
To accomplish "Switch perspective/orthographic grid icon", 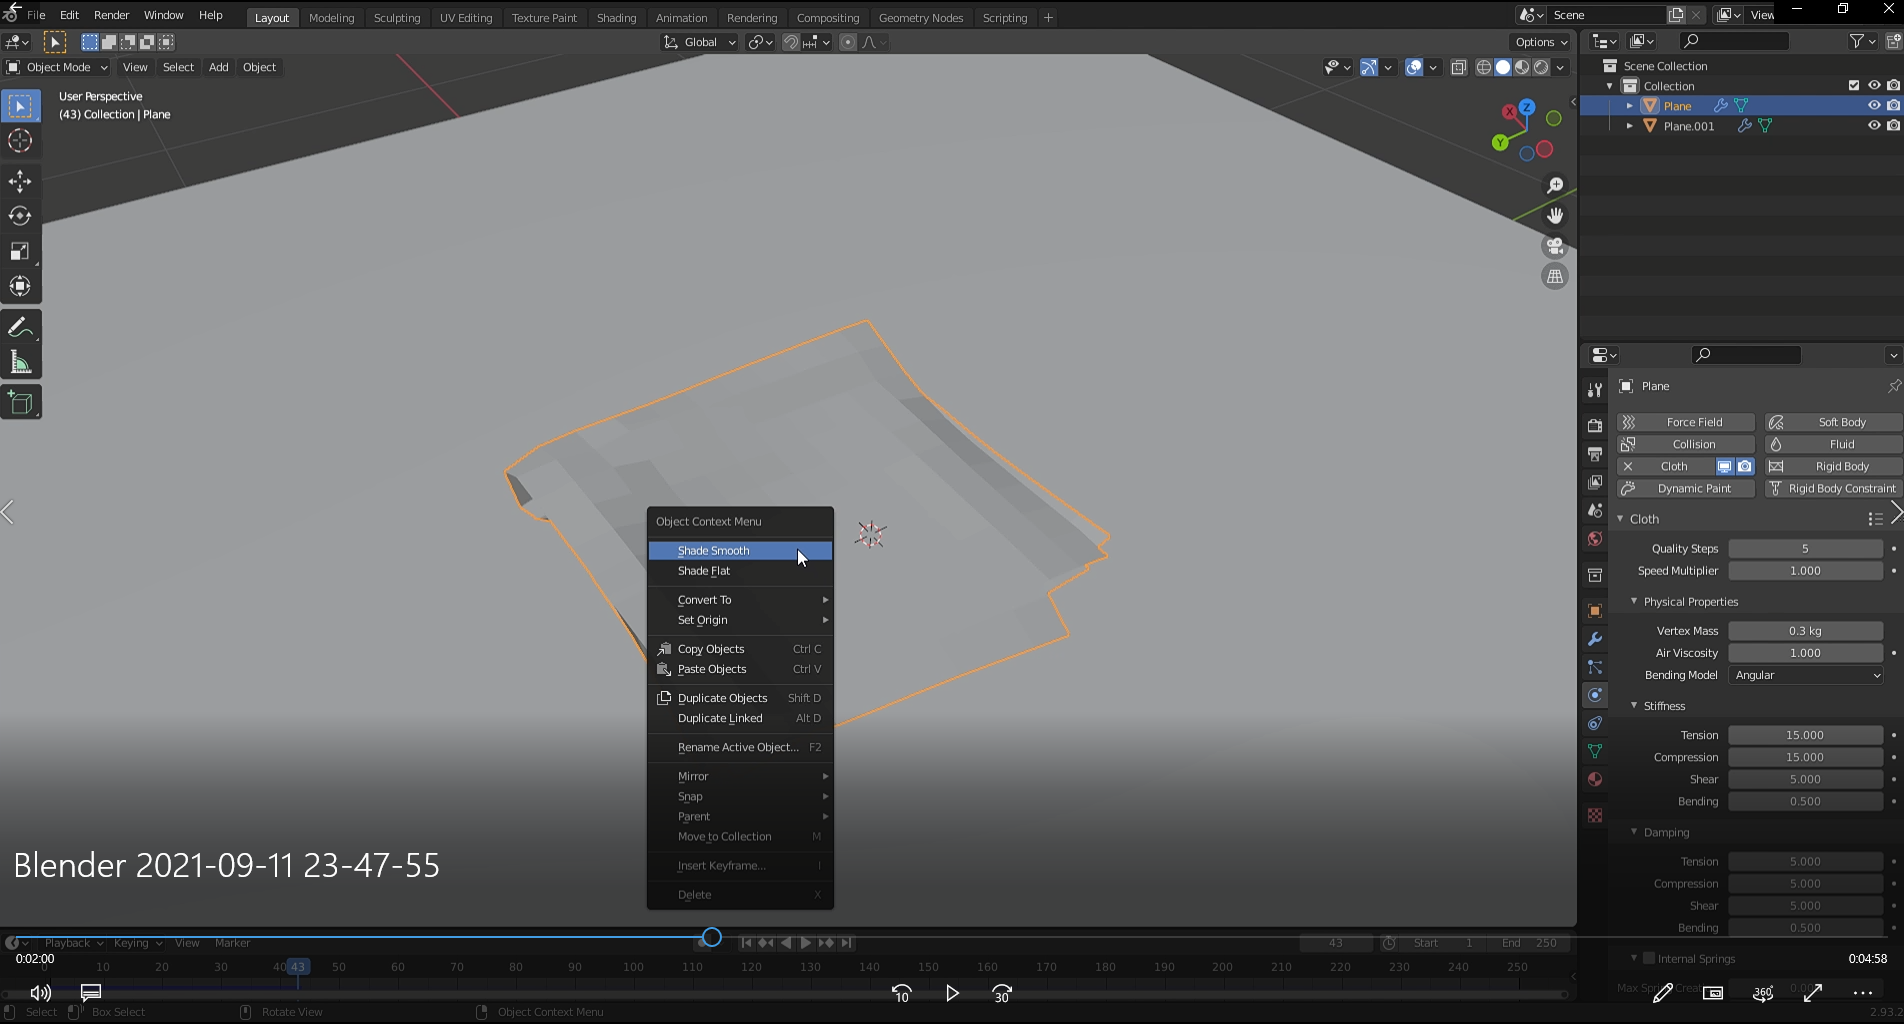I will pyautogui.click(x=1555, y=277).
